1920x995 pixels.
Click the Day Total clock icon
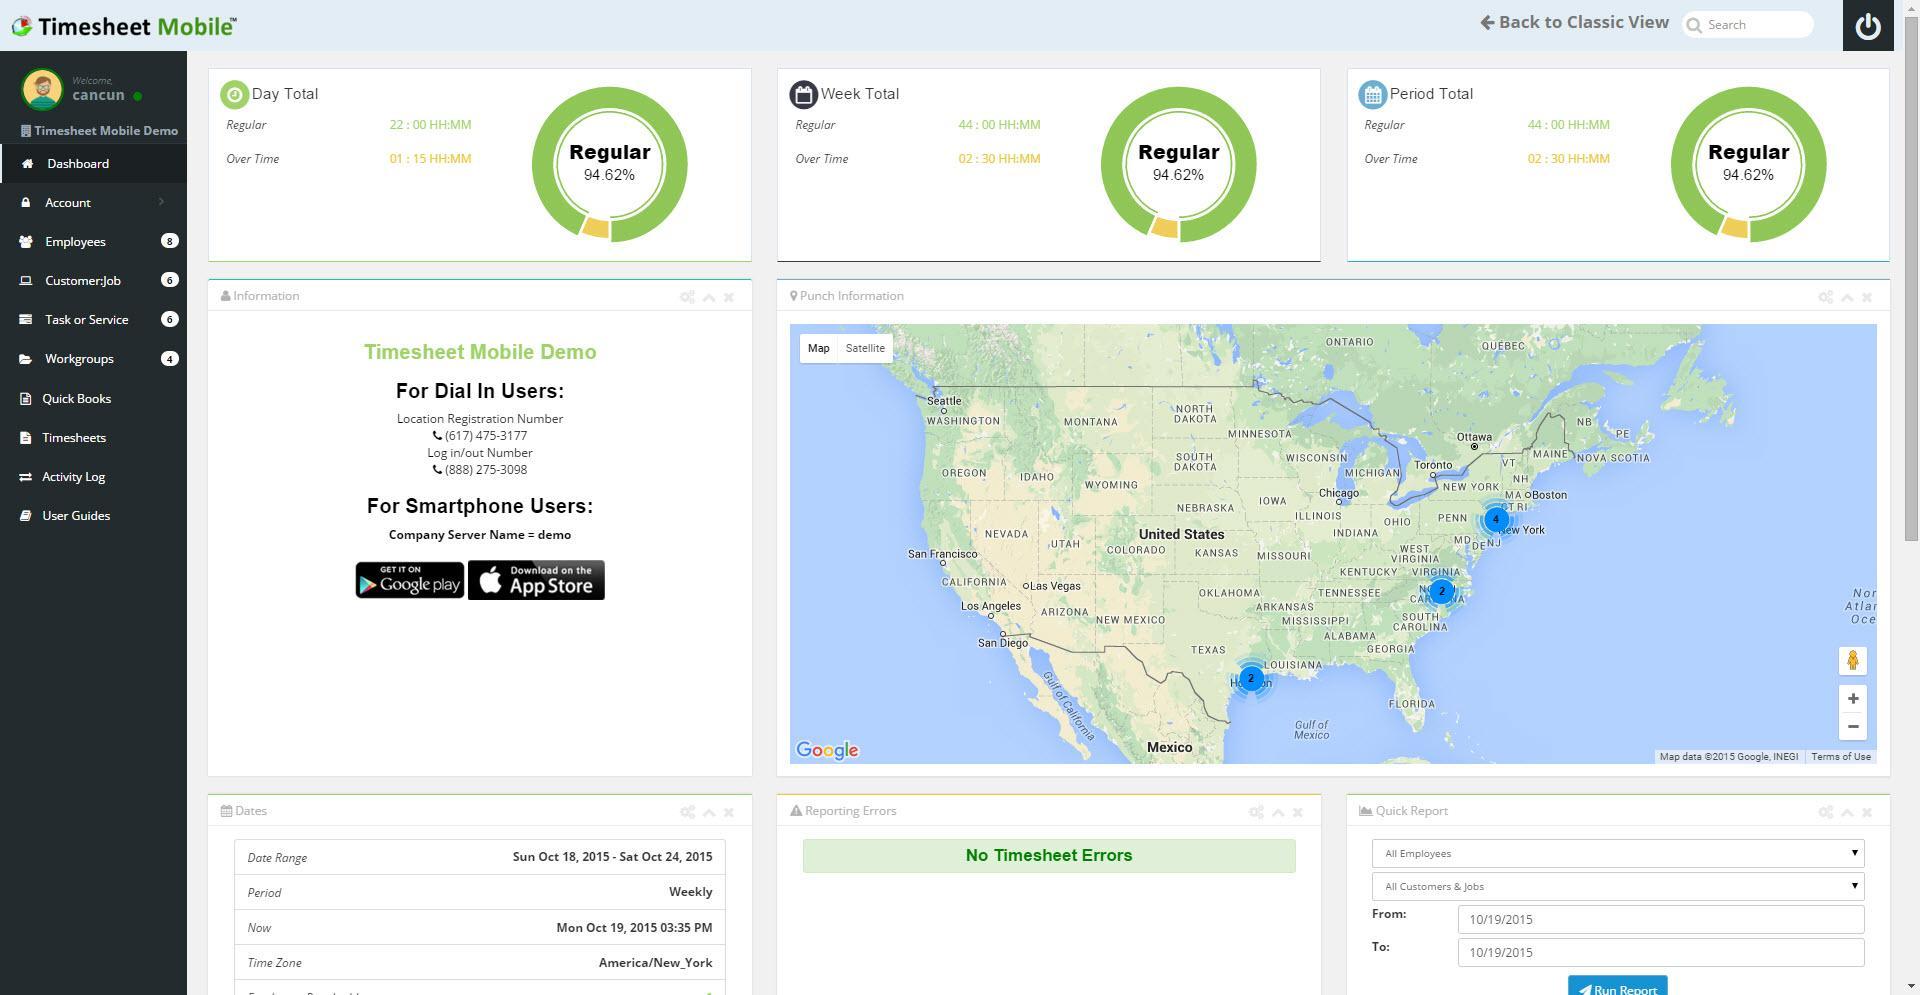[234, 94]
